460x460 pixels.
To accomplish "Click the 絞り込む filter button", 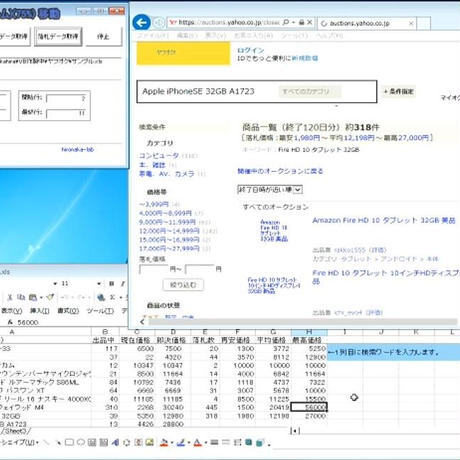I will tap(183, 285).
